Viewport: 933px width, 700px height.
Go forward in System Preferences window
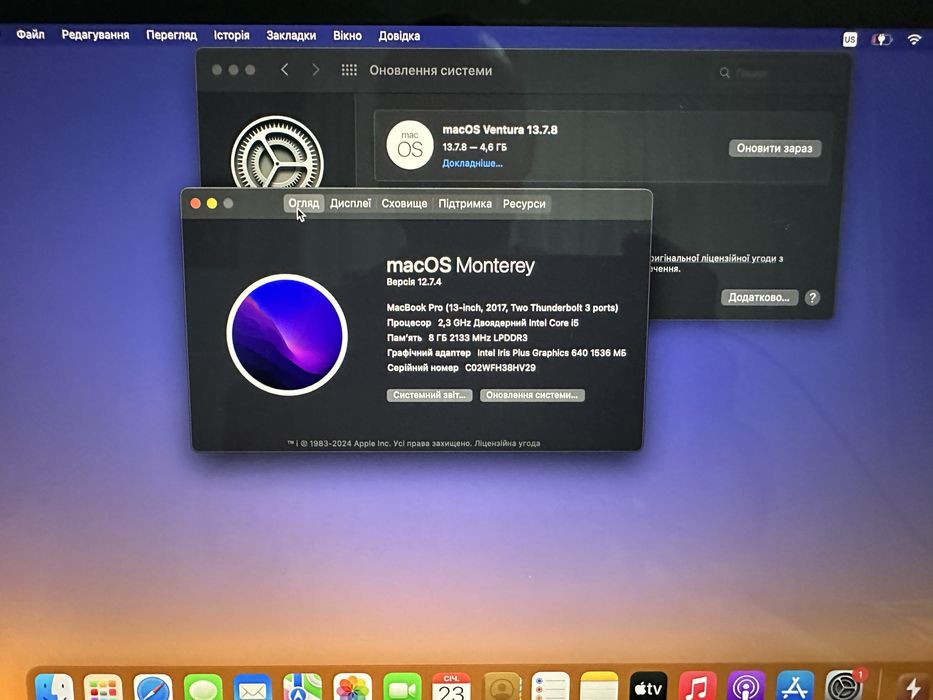coord(316,70)
